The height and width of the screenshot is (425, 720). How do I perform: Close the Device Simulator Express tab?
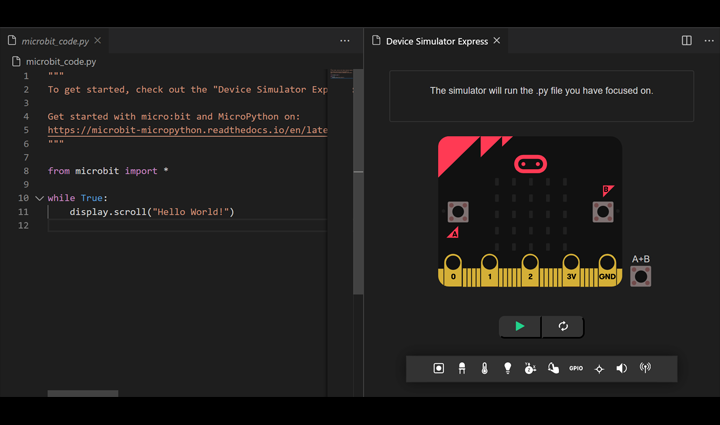pos(497,41)
